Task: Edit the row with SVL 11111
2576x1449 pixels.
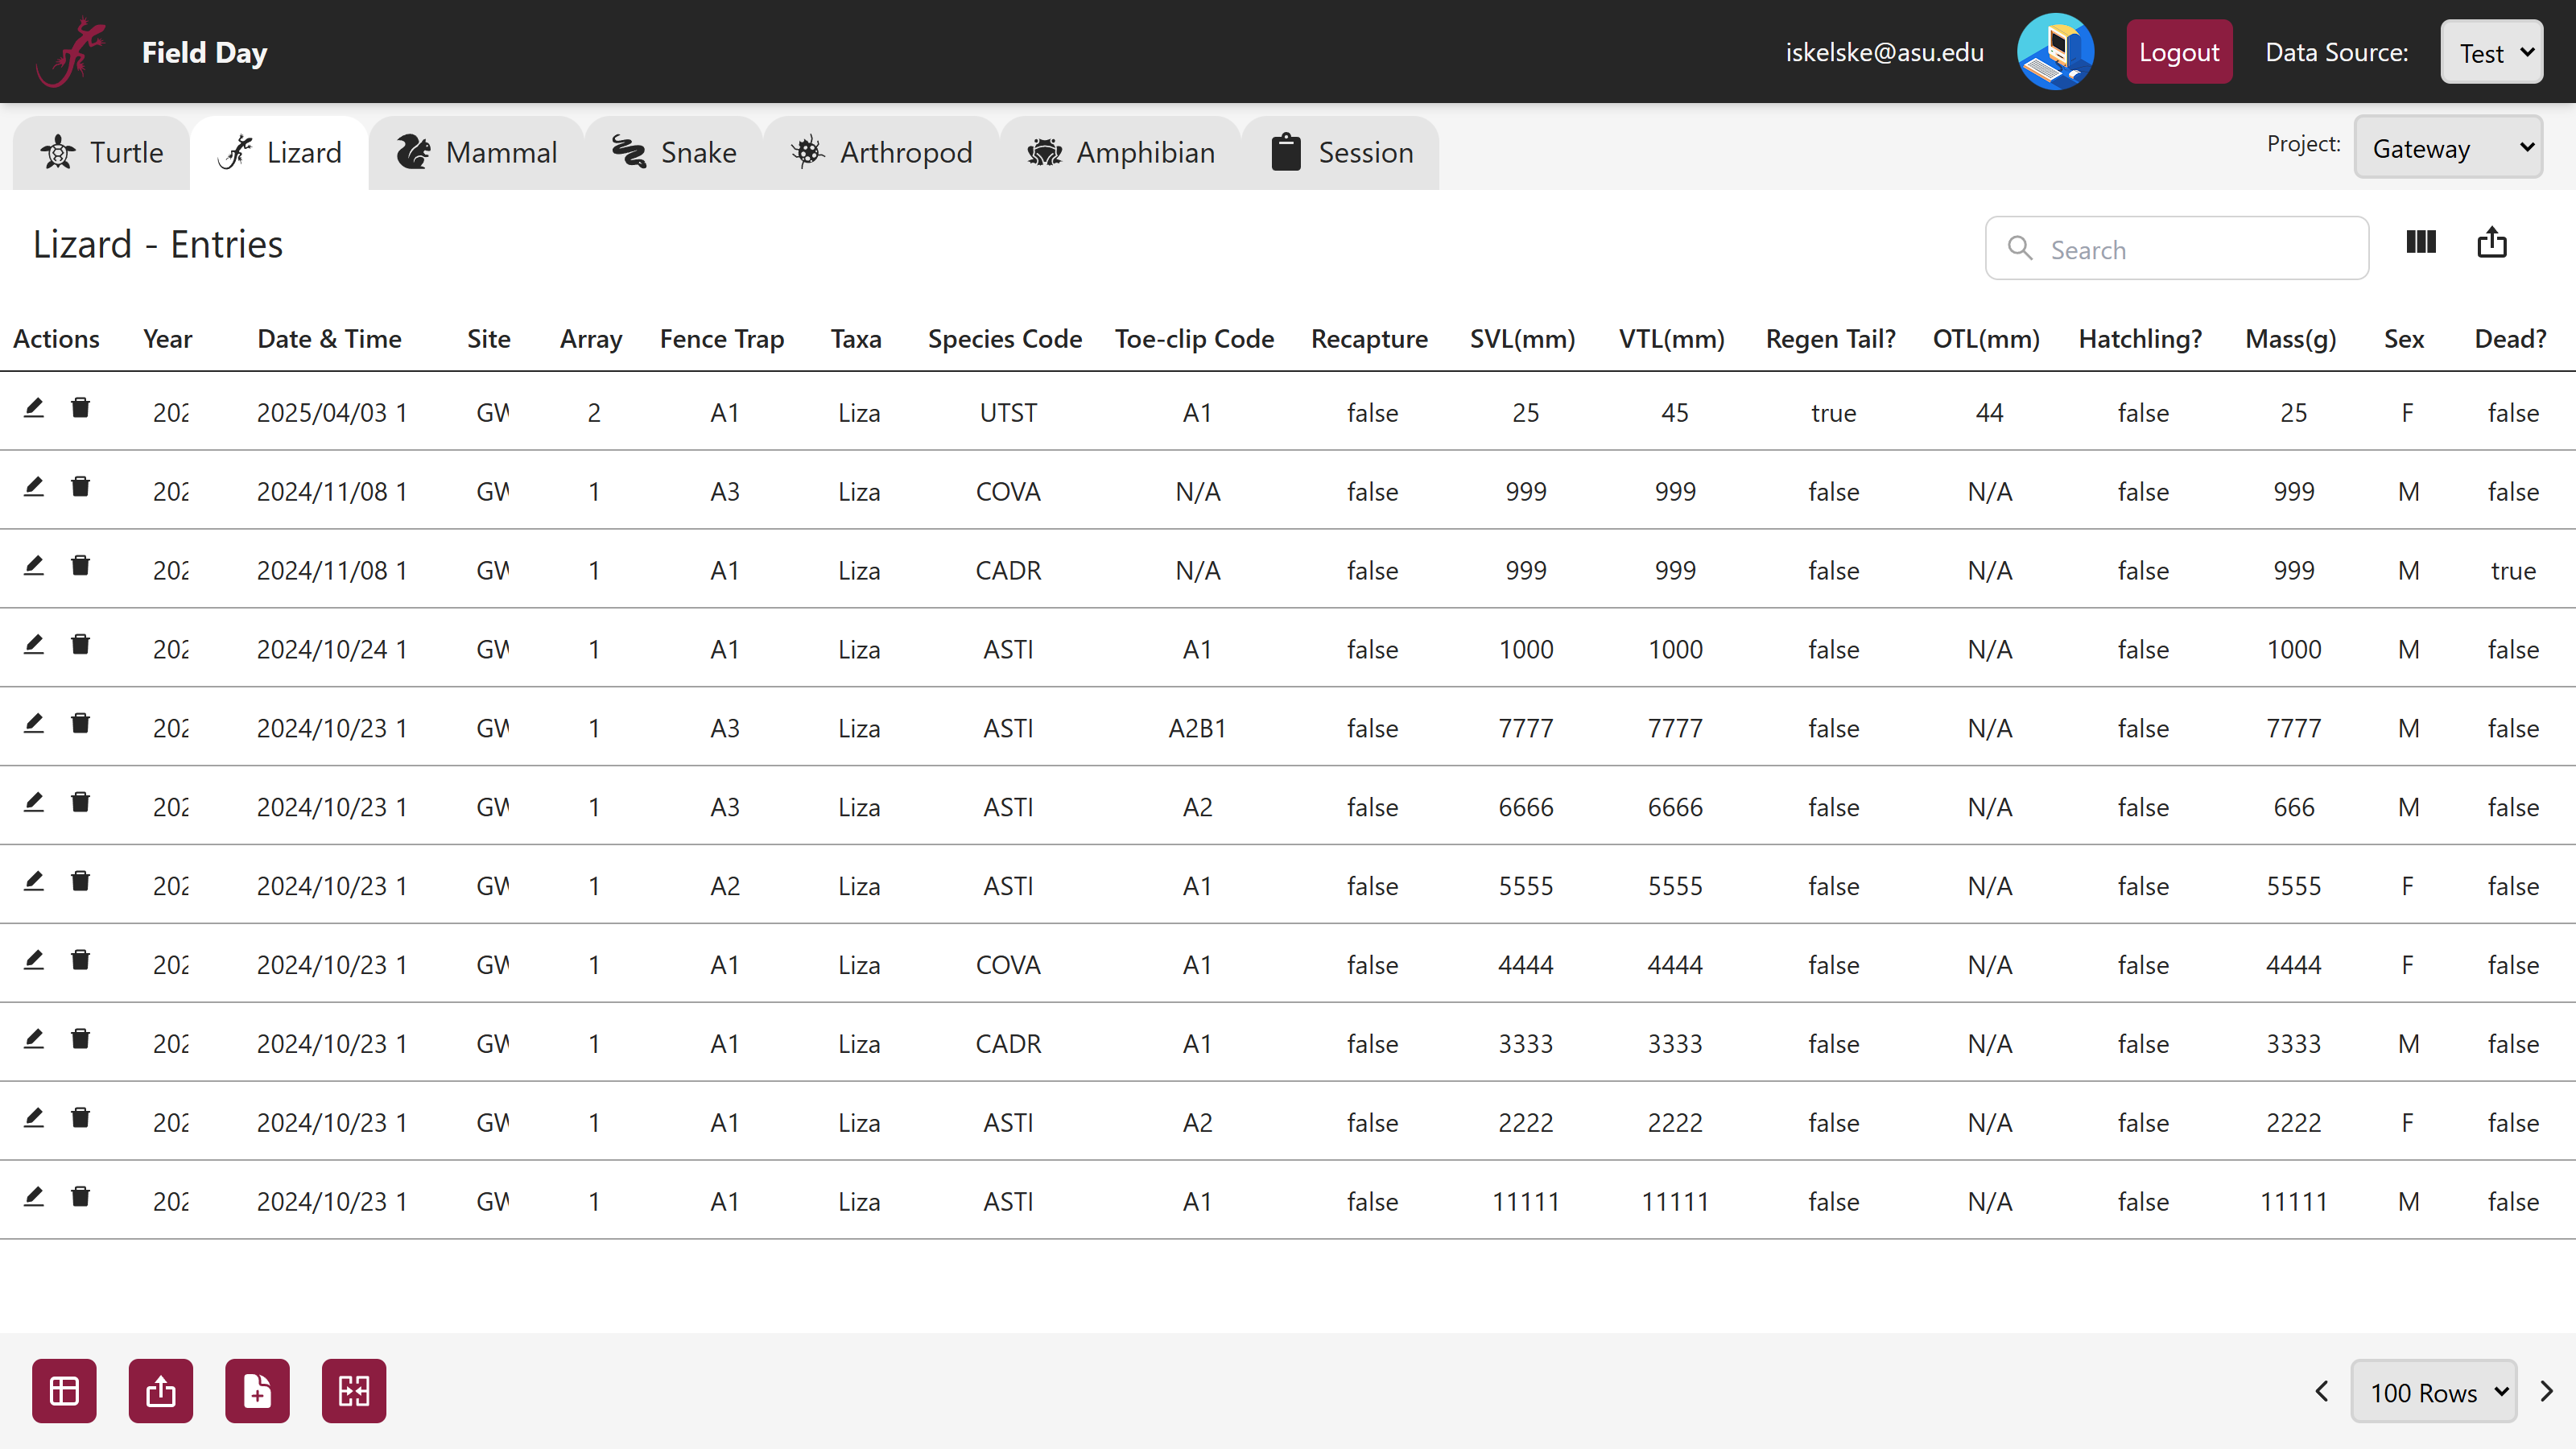Action: (34, 1197)
